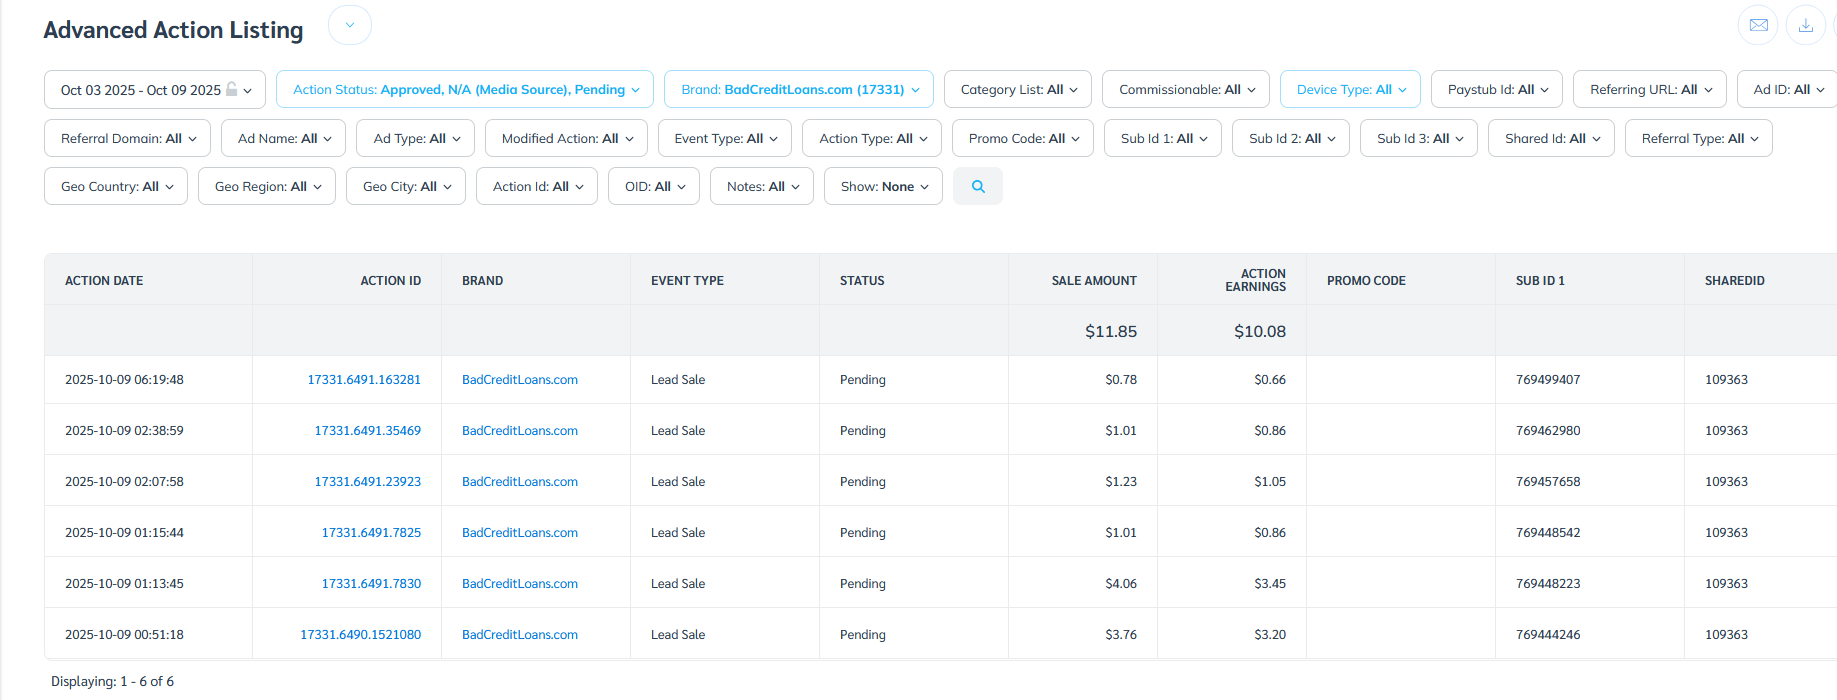Image resolution: width=1837 pixels, height=700 pixels.
Task: Open action ID 17331.6491.163281
Action: click(x=364, y=380)
